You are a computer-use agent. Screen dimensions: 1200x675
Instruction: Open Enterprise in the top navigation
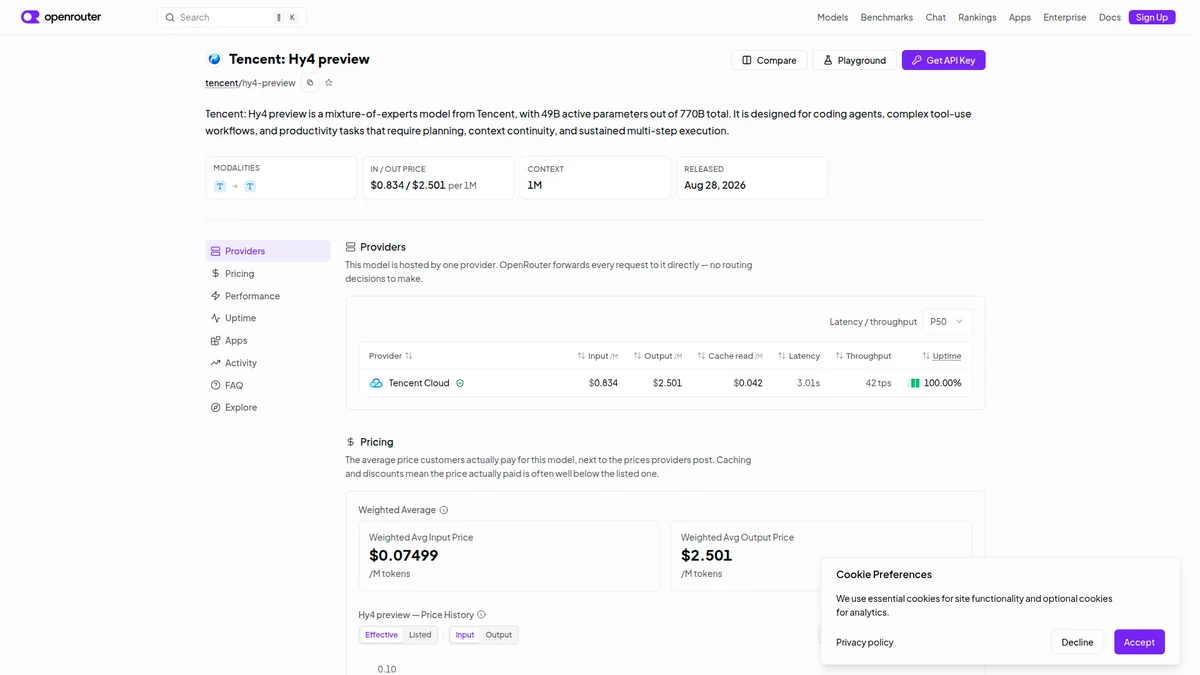(x=1064, y=17)
